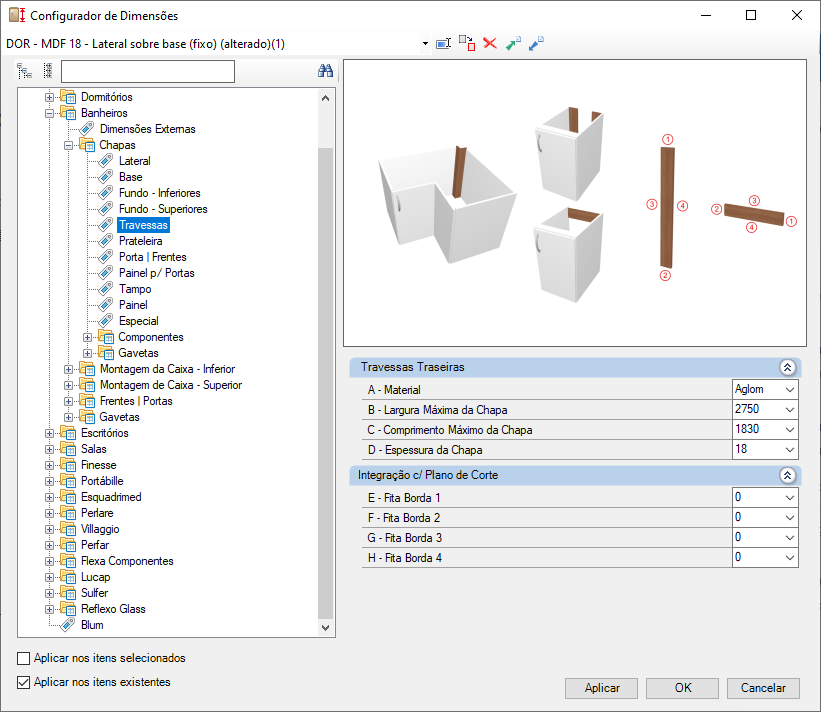Click the tree search input field
821x712 pixels.
pos(148,71)
